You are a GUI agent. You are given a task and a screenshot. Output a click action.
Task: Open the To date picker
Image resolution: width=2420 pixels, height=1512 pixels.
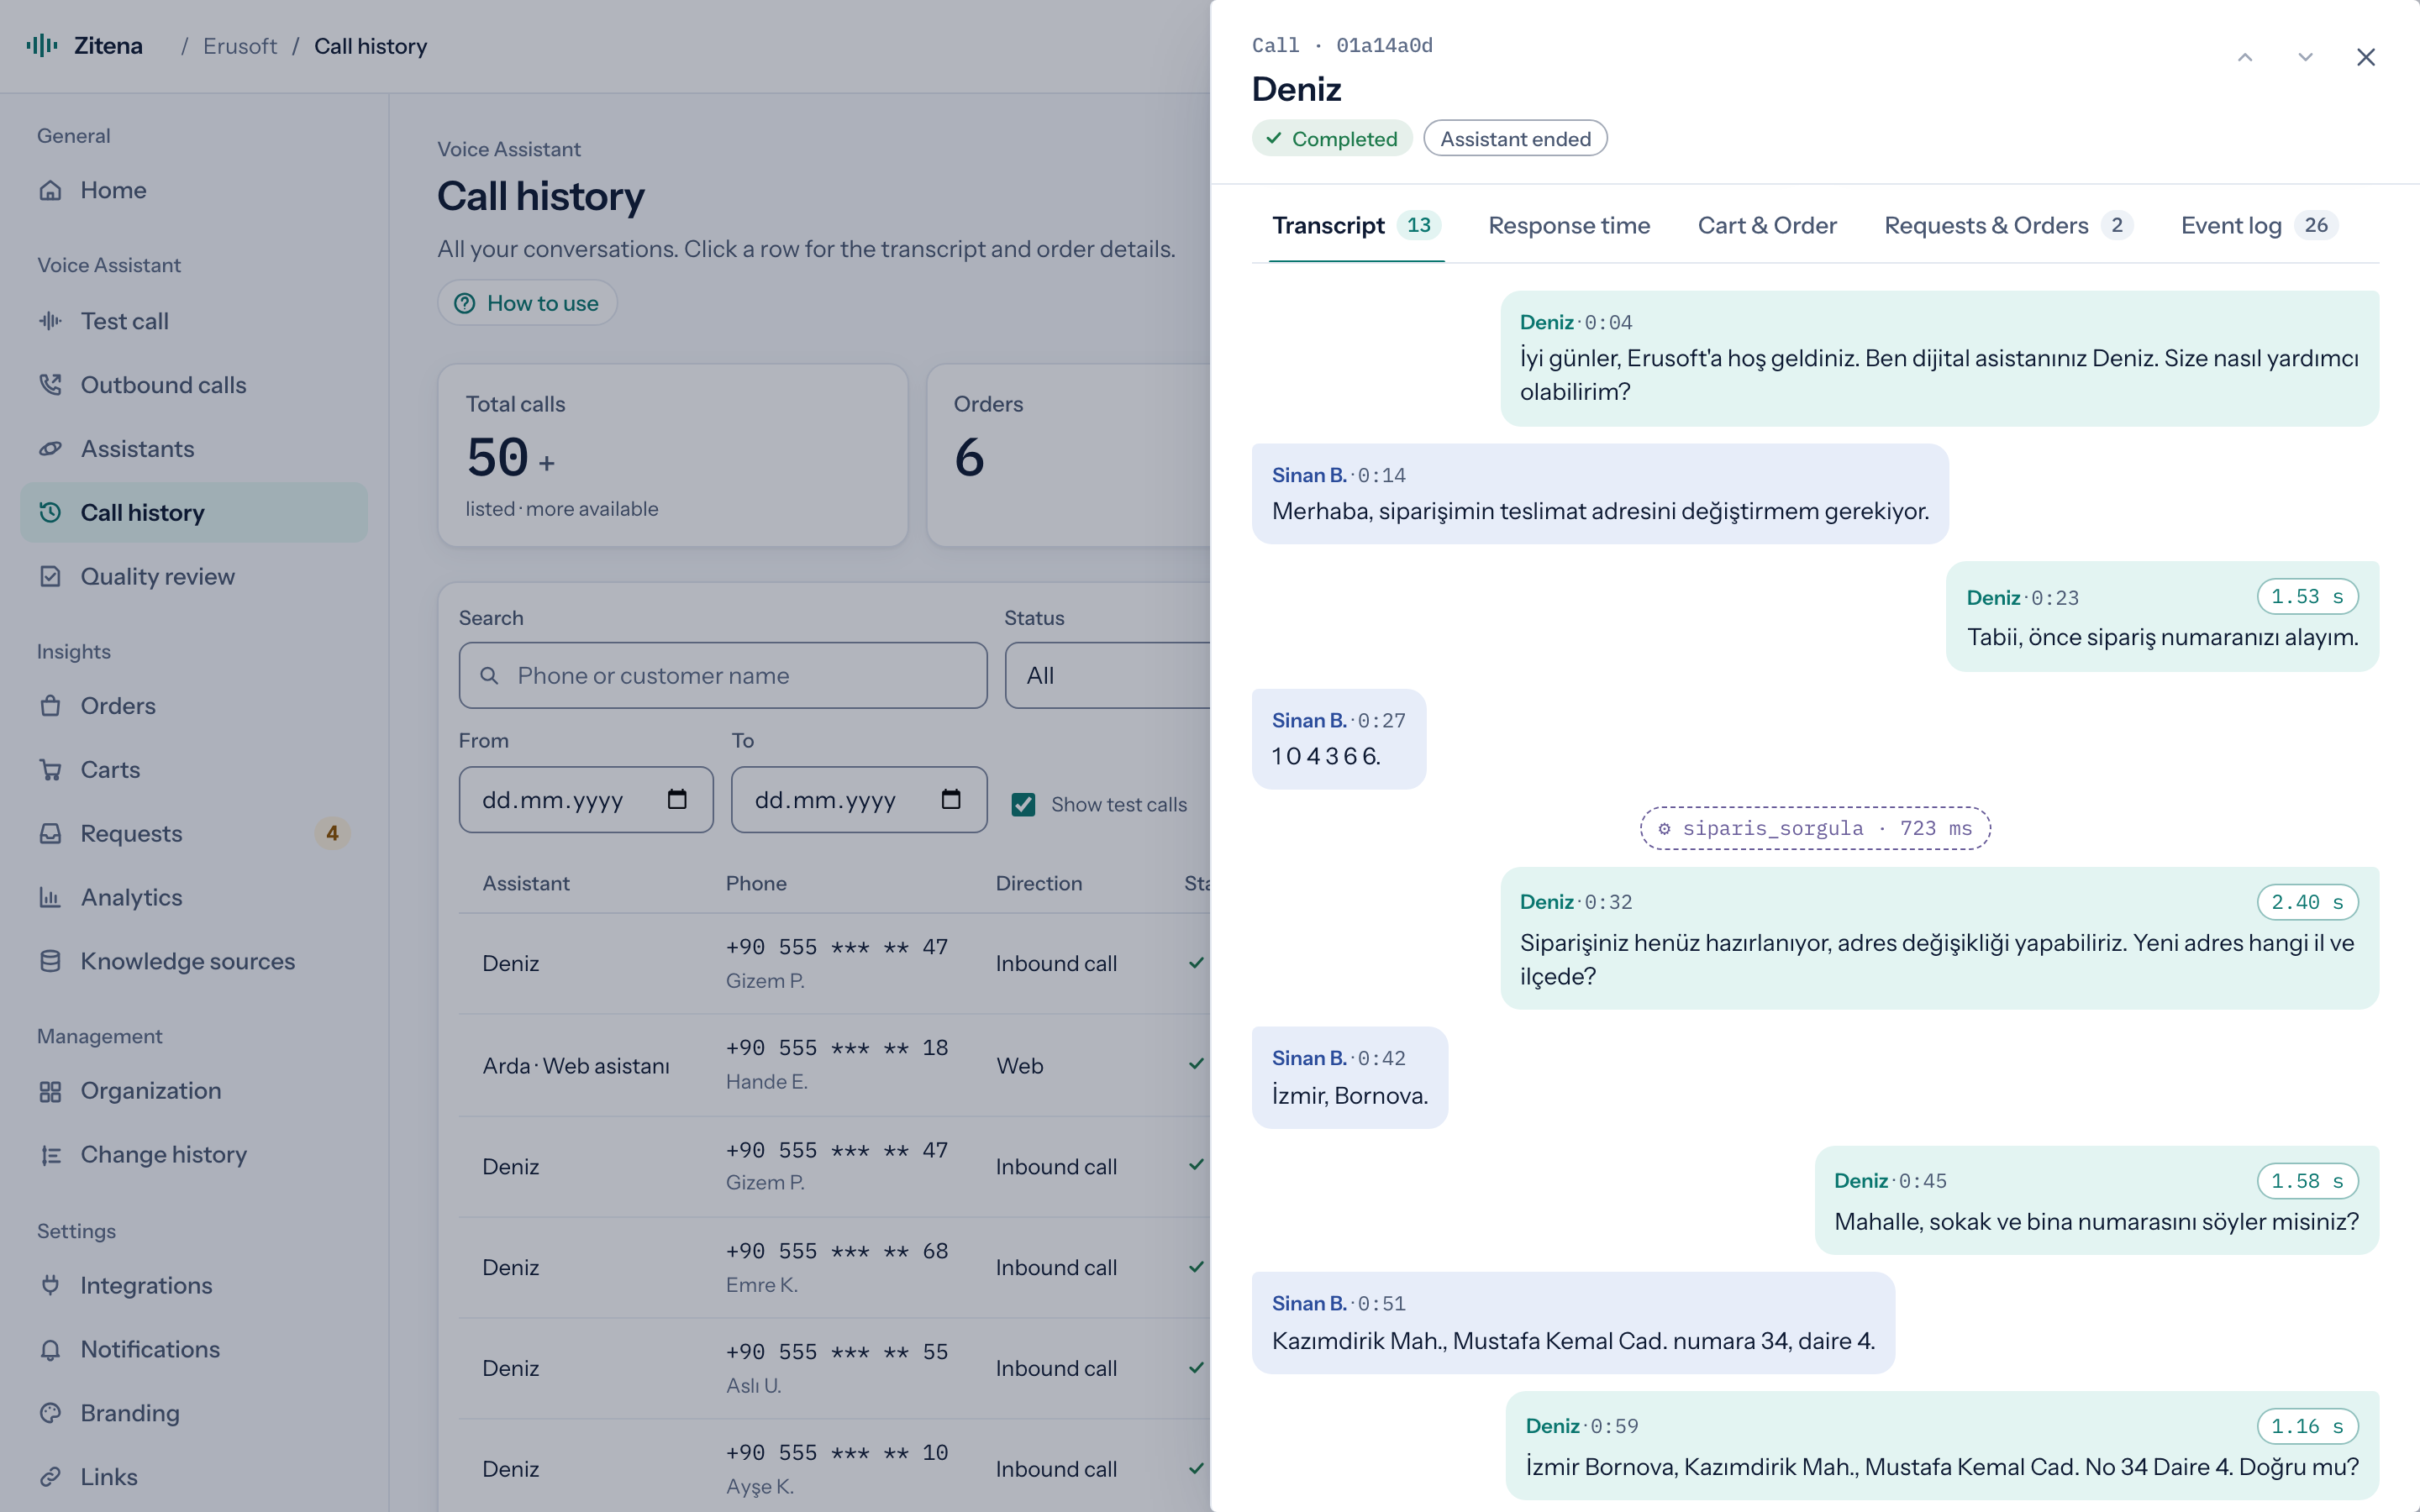951,800
